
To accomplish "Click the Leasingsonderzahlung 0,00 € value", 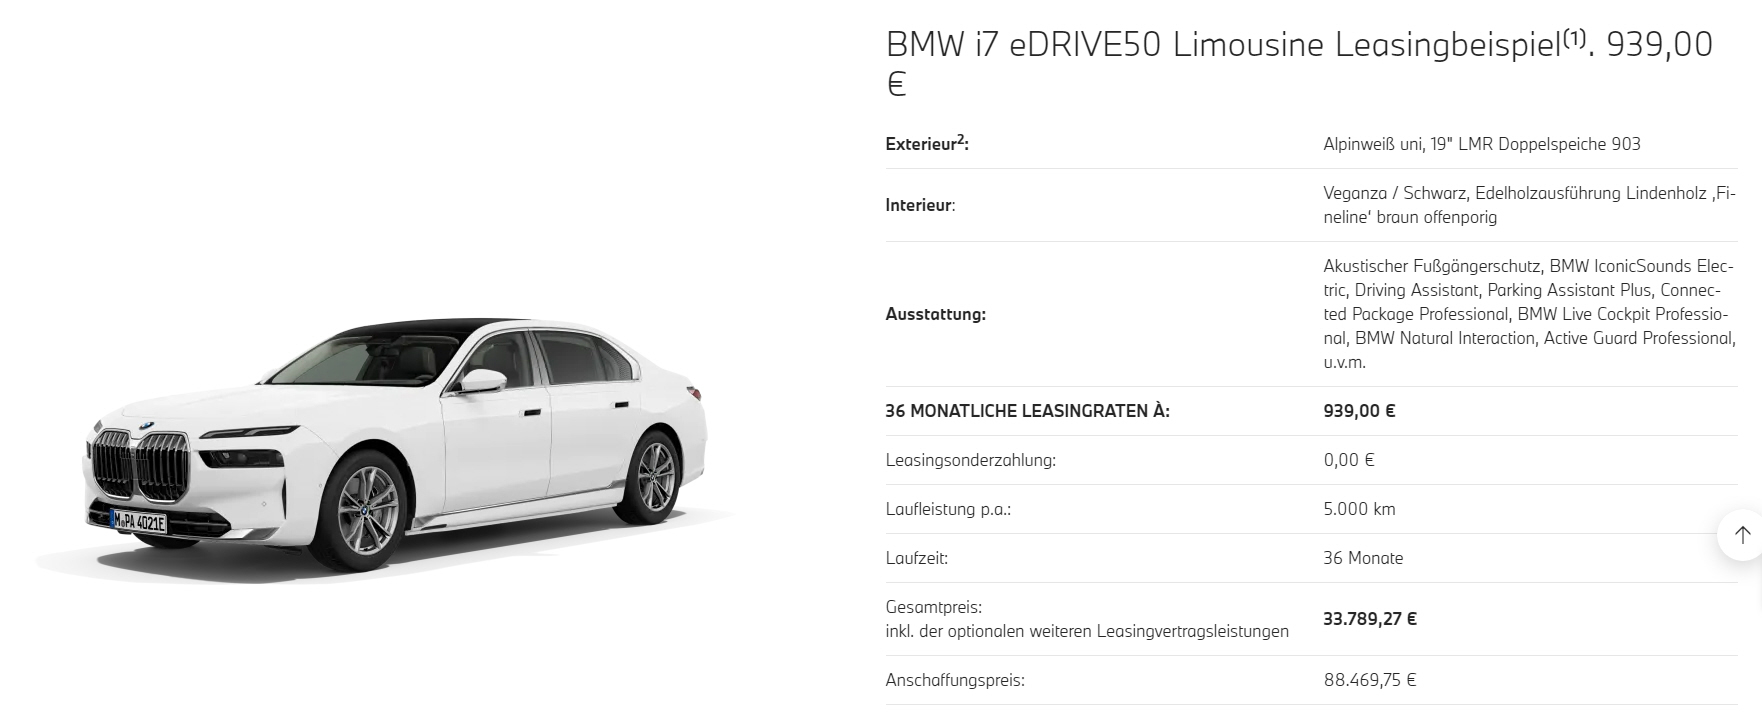I will coord(1349,460).
